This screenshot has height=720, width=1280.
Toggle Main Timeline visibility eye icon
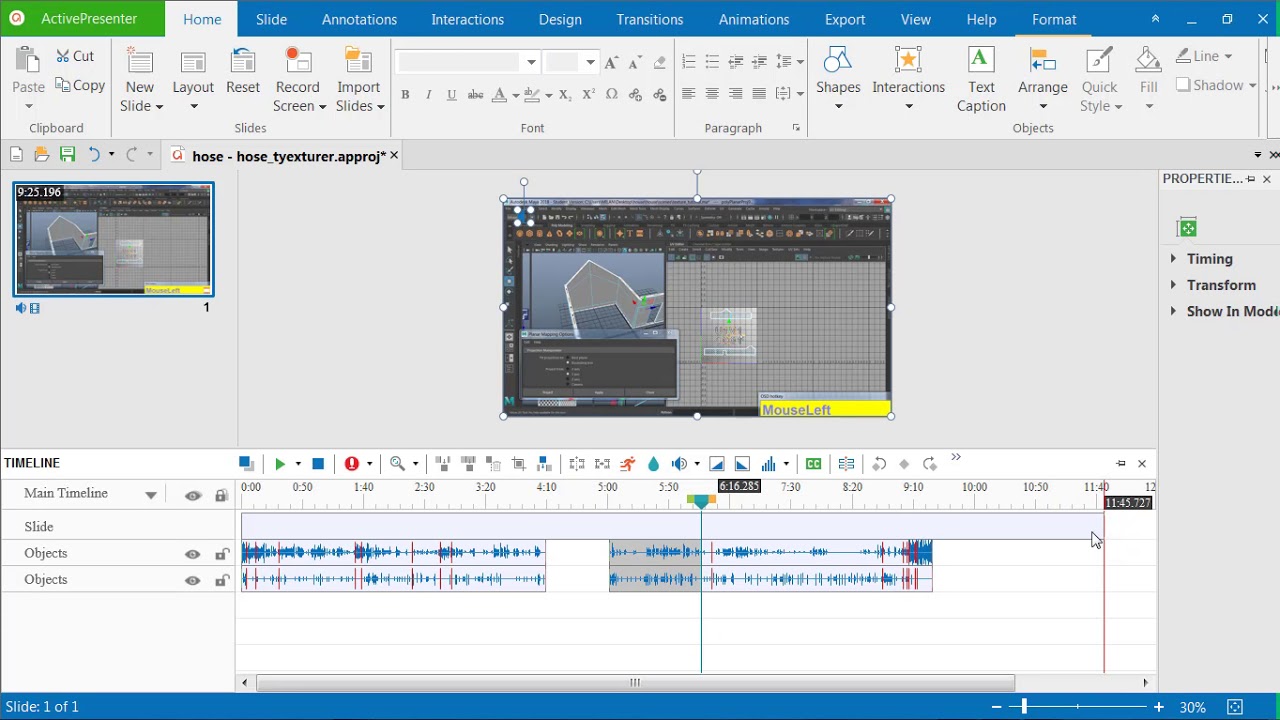click(193, 495)
